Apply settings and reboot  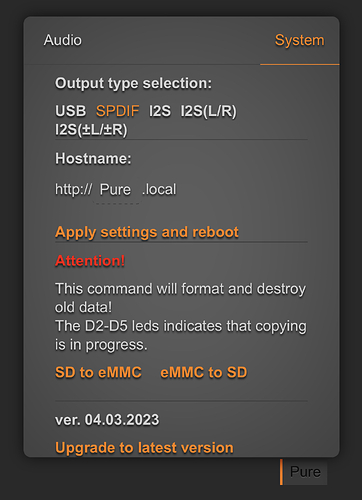[147, 232]
